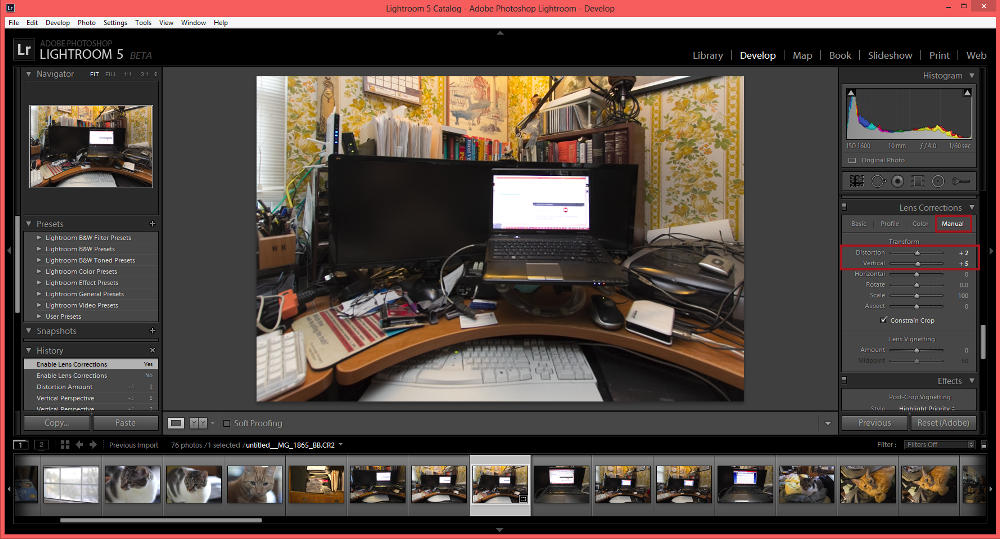Adjust the Distortion slider
The height and width of the screenshot is (539, 1000).
tap(916, 253)
